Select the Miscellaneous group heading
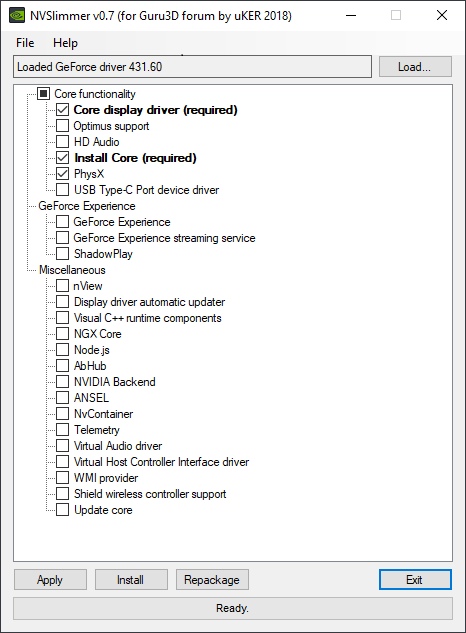This screenshot has height=633, width=466. (x=72, y=270)
